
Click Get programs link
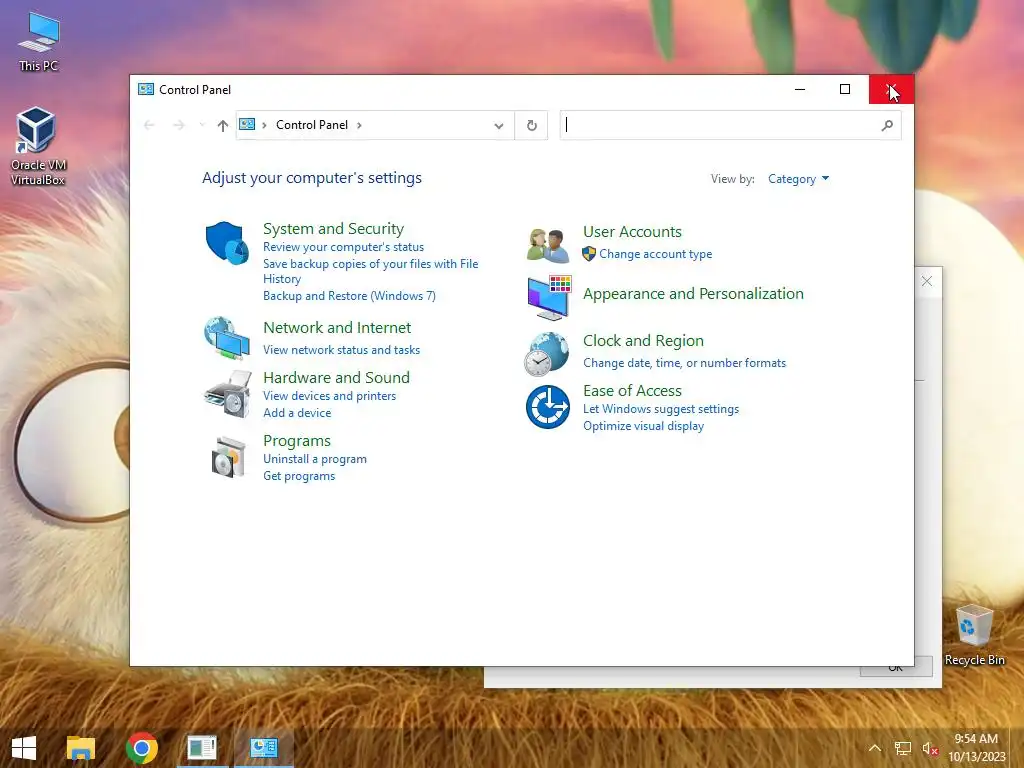point(299,476)
